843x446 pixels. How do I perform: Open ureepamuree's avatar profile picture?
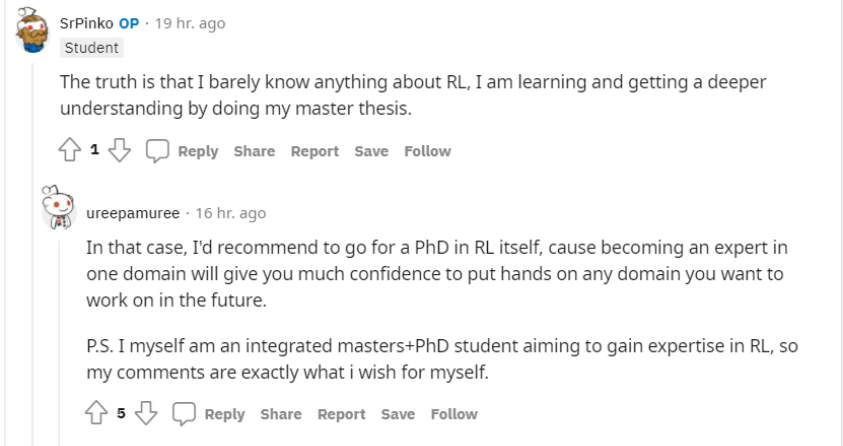(x=59, y=208)
